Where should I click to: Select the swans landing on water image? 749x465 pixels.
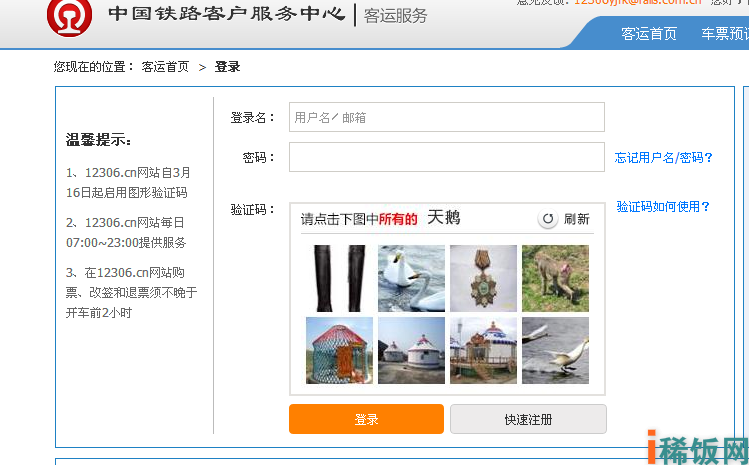[x=556, y=350]
